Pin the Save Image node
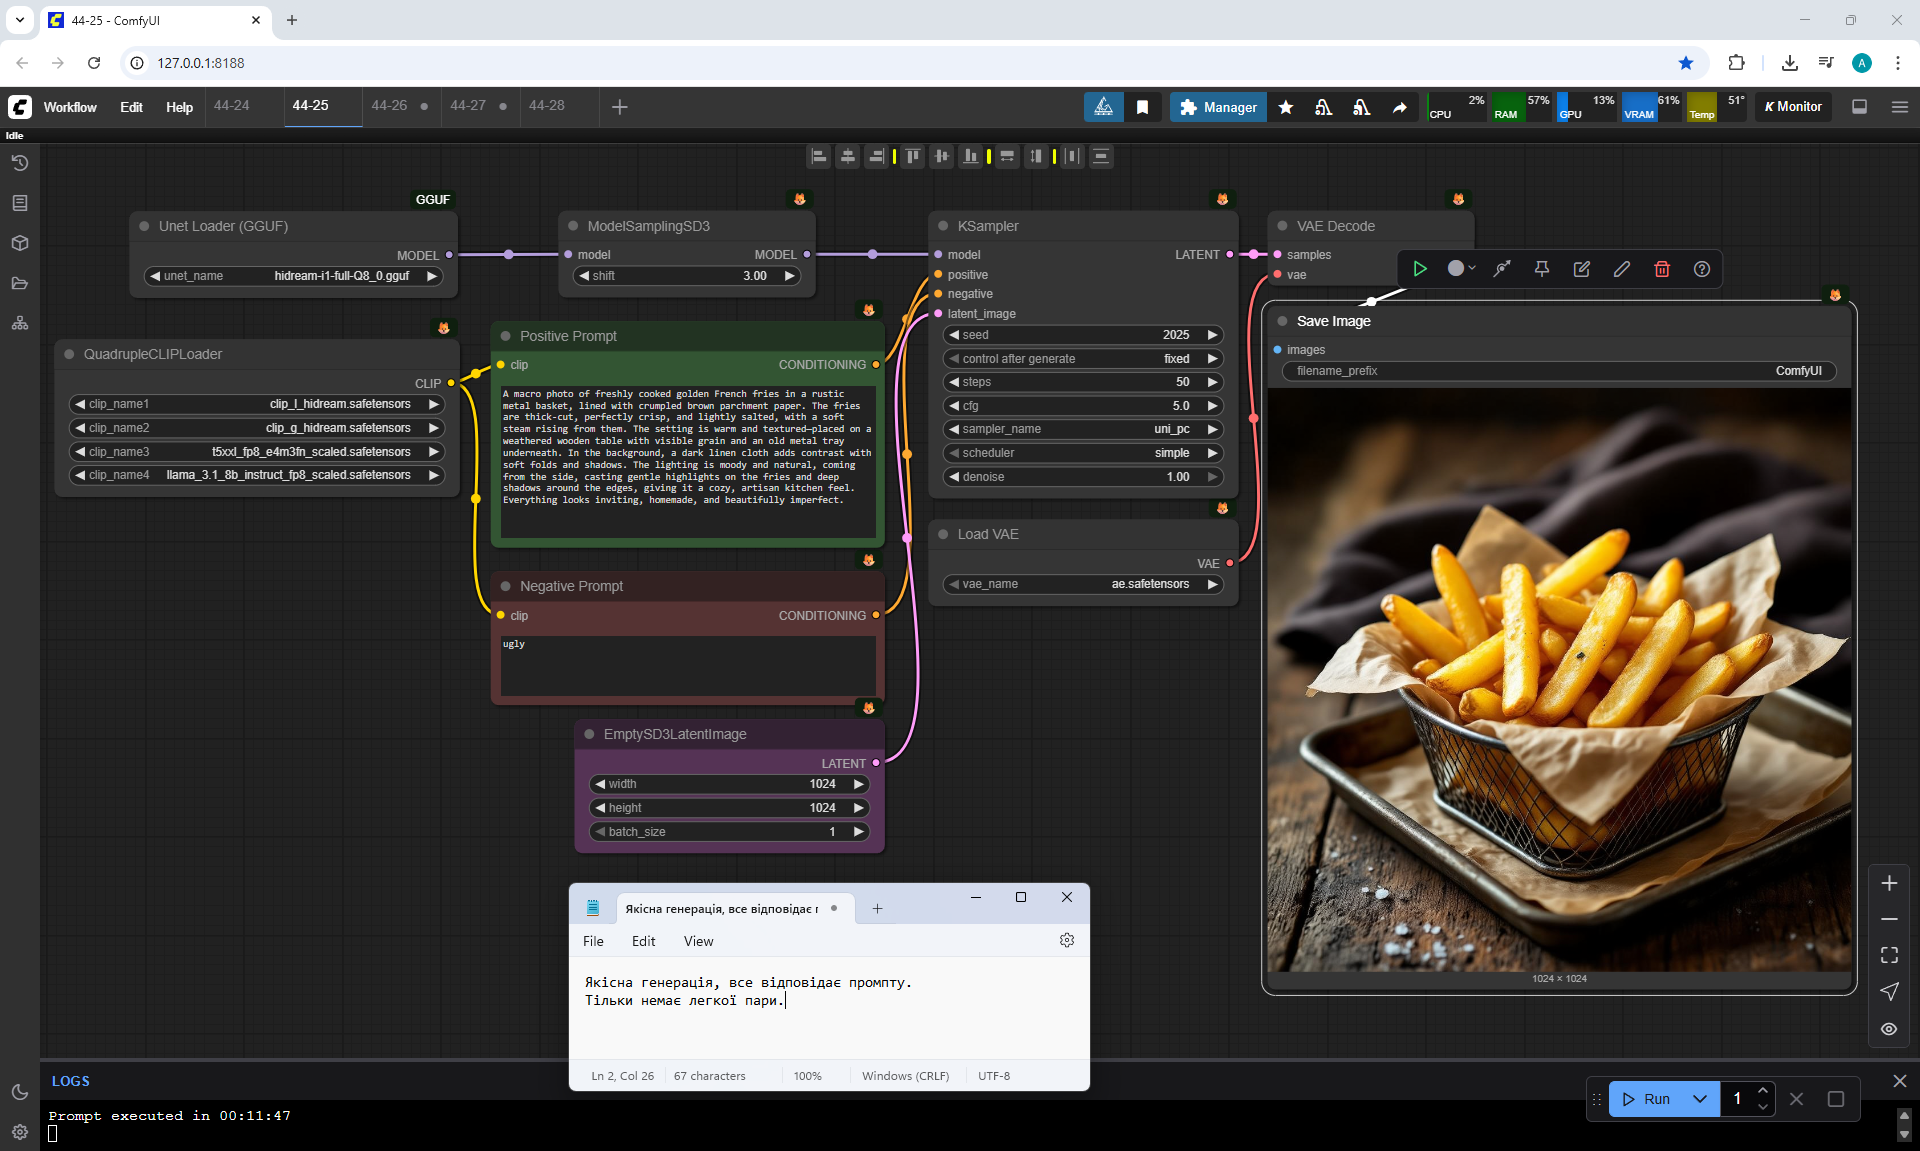Screen dimensions: 1920x1151 click(1541, 269)
